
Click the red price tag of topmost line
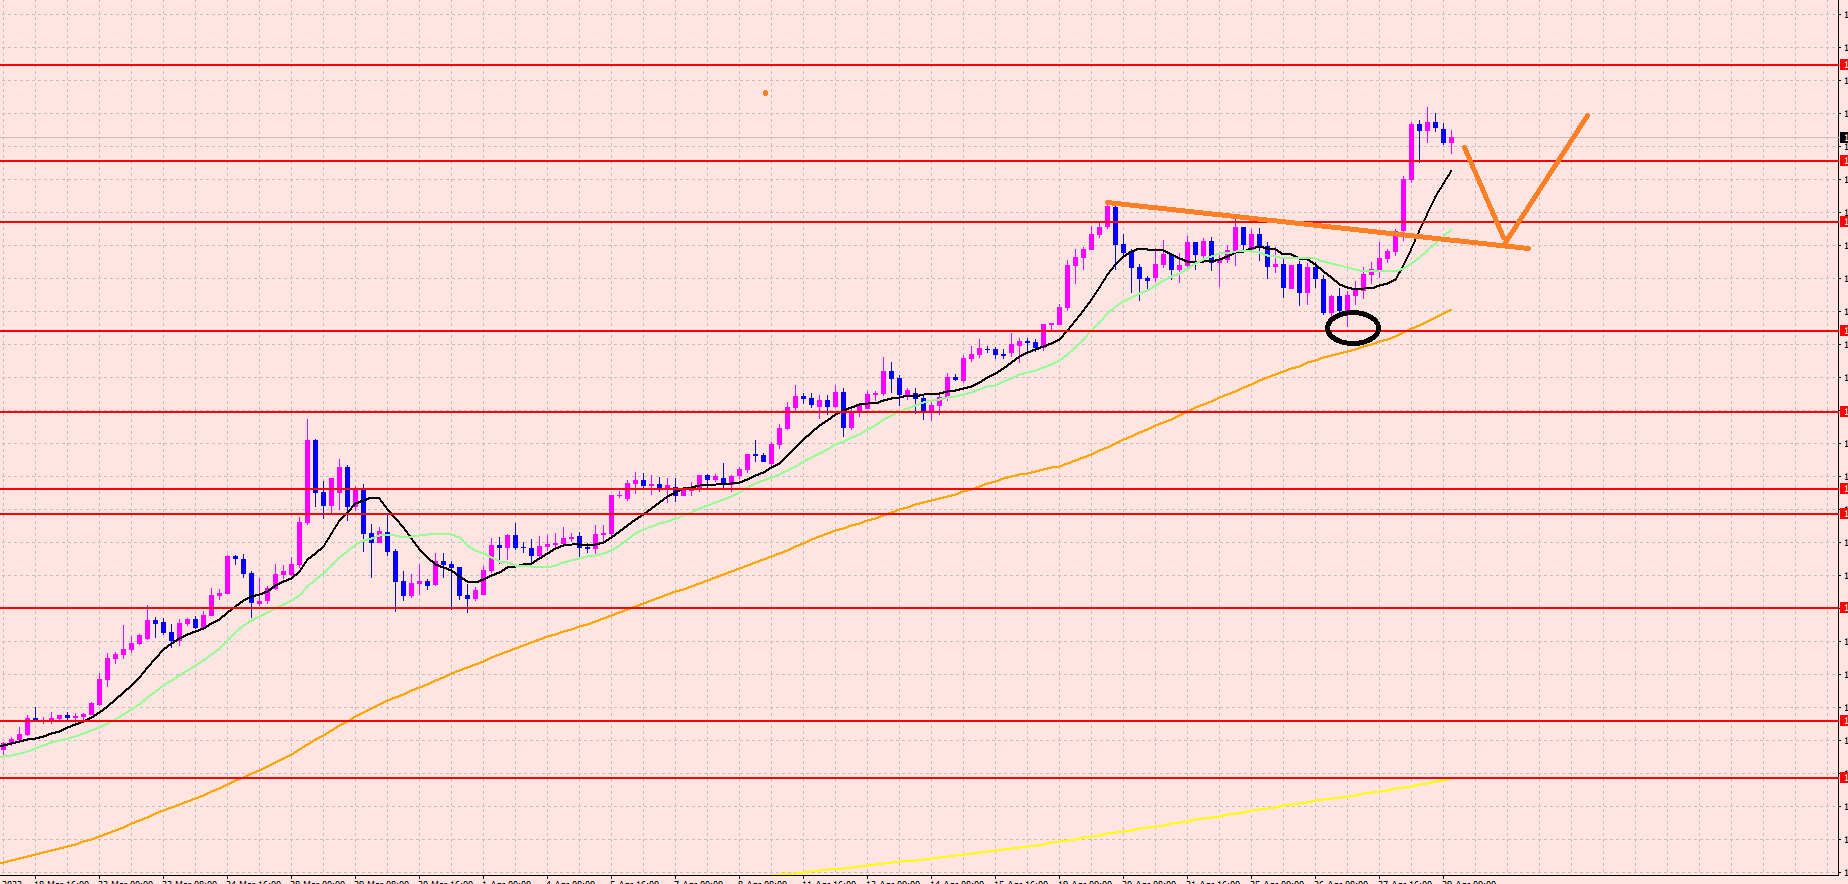tap(1843, 65)
